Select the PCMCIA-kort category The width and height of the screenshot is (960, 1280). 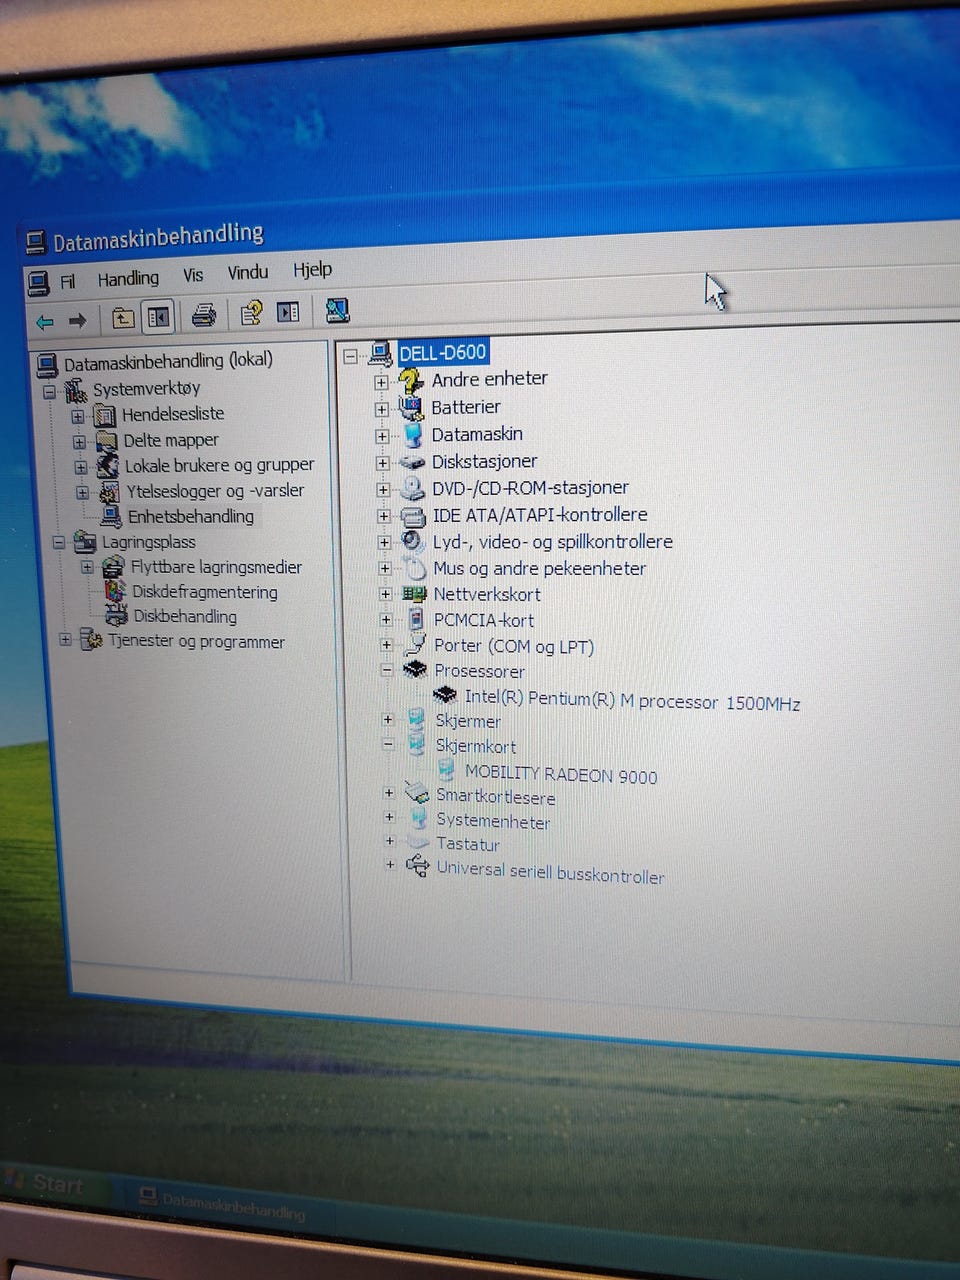[484, 620]
